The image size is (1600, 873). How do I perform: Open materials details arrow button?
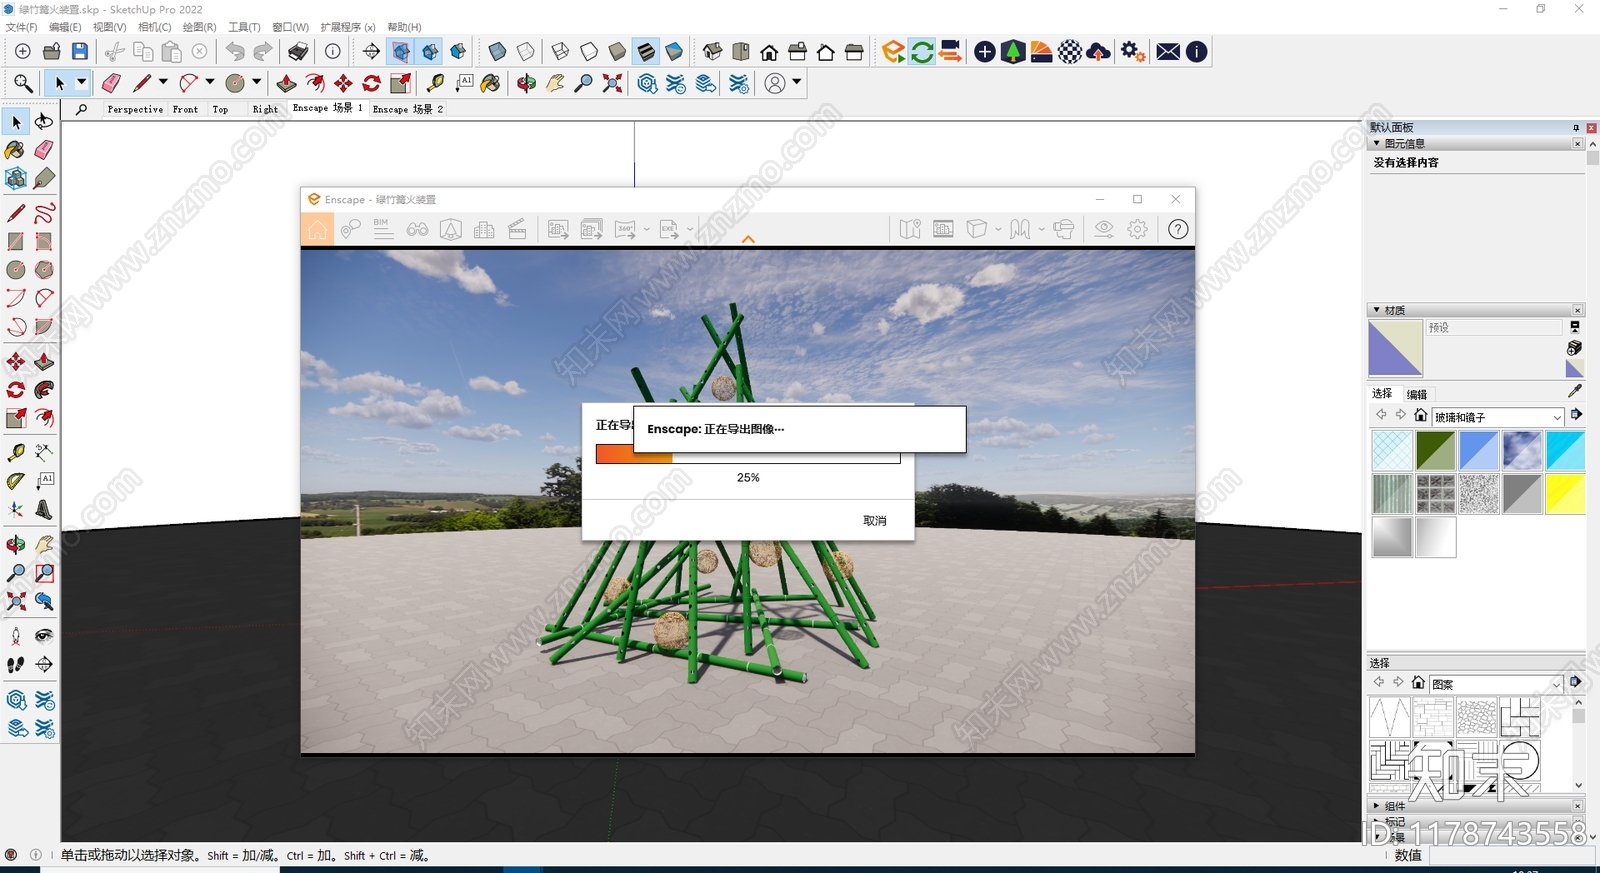click(1576, 415)
